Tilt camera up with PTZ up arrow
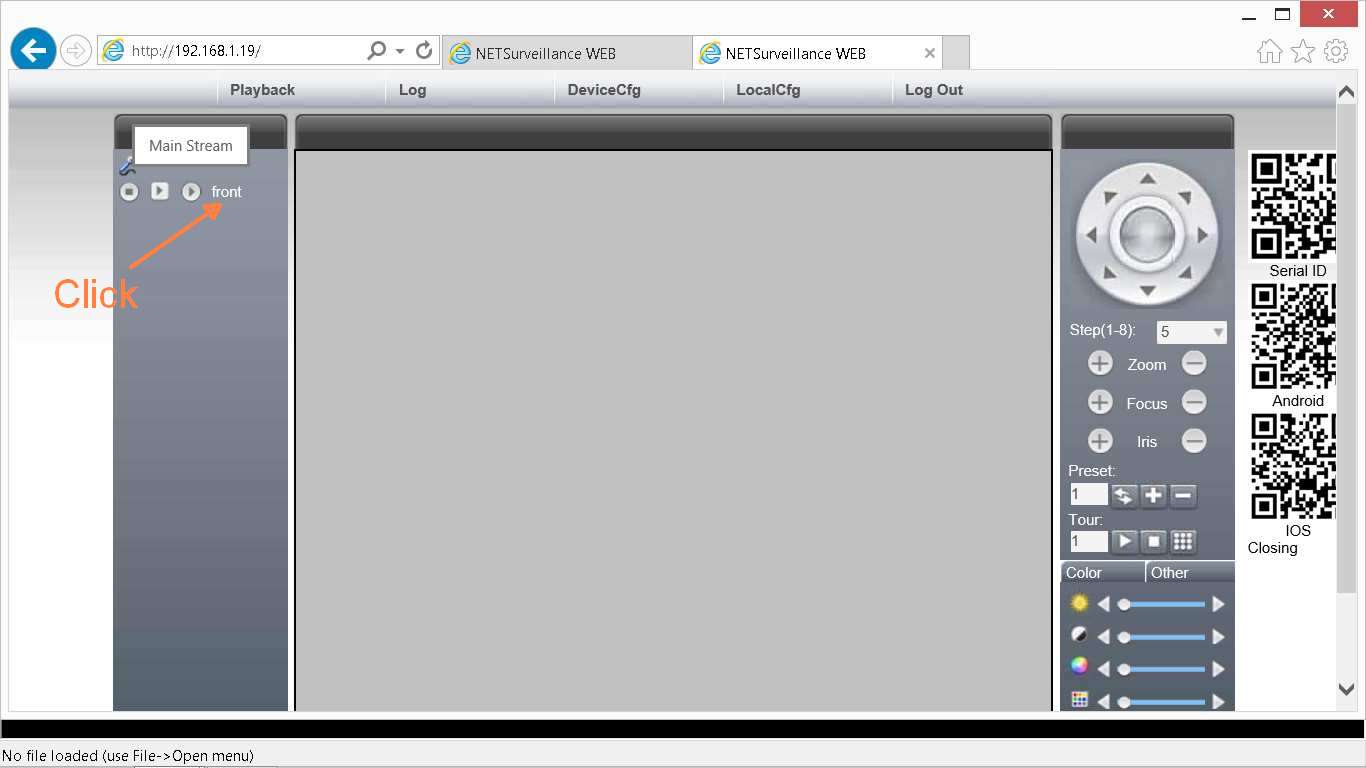This screenshot has width=1366, height=768. point(1147,179)
